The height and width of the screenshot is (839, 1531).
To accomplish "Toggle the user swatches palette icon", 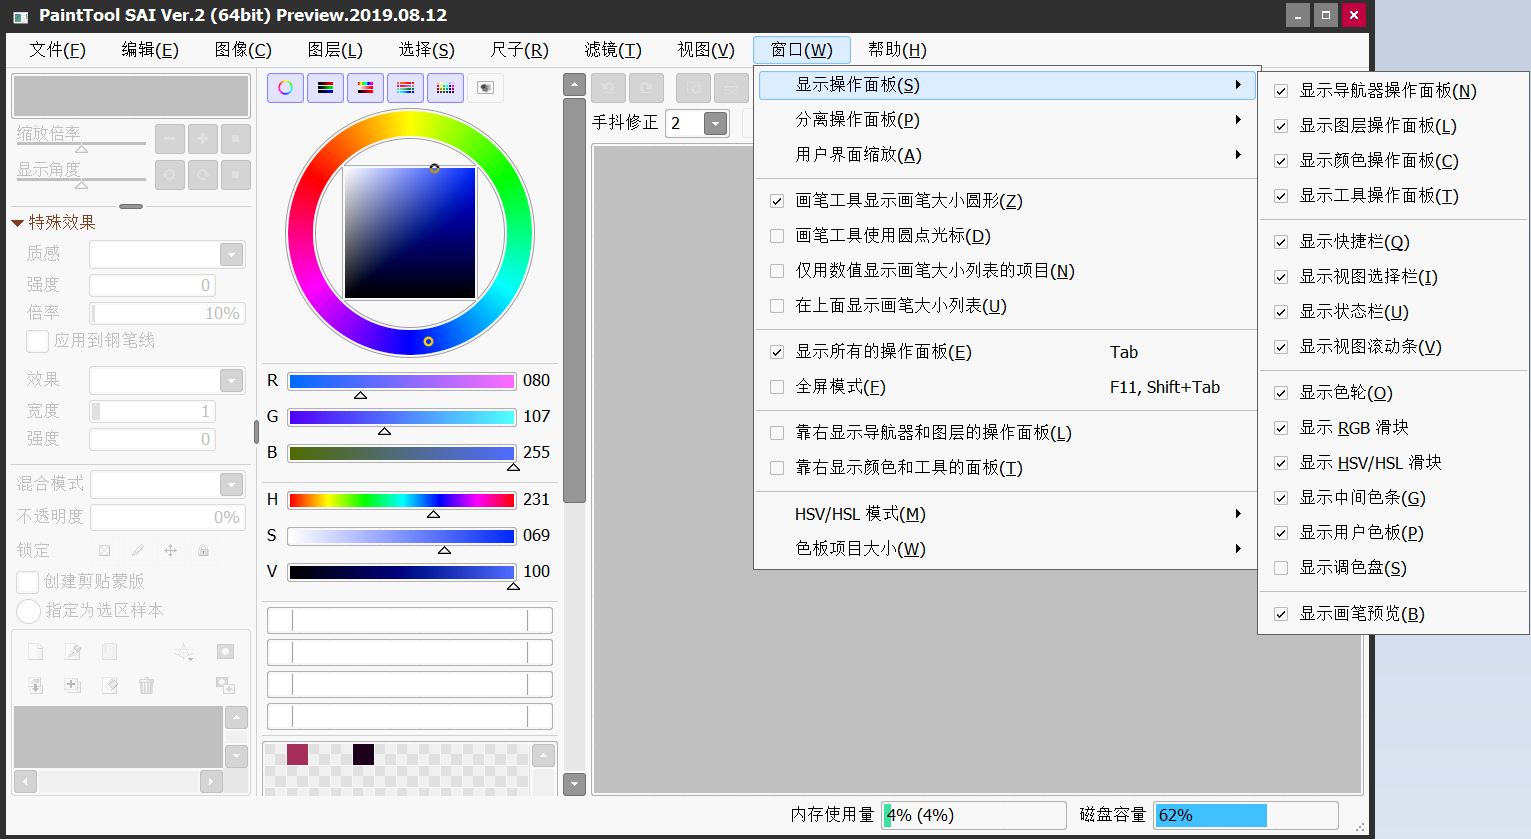I will click(x=445, y=88).
